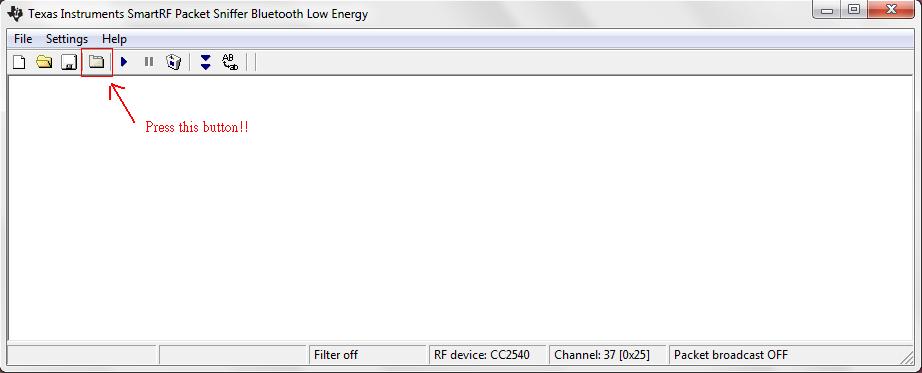Click inside the empty packet list area
The height and width of the screenshot is (373, 922).
[460, 208]
